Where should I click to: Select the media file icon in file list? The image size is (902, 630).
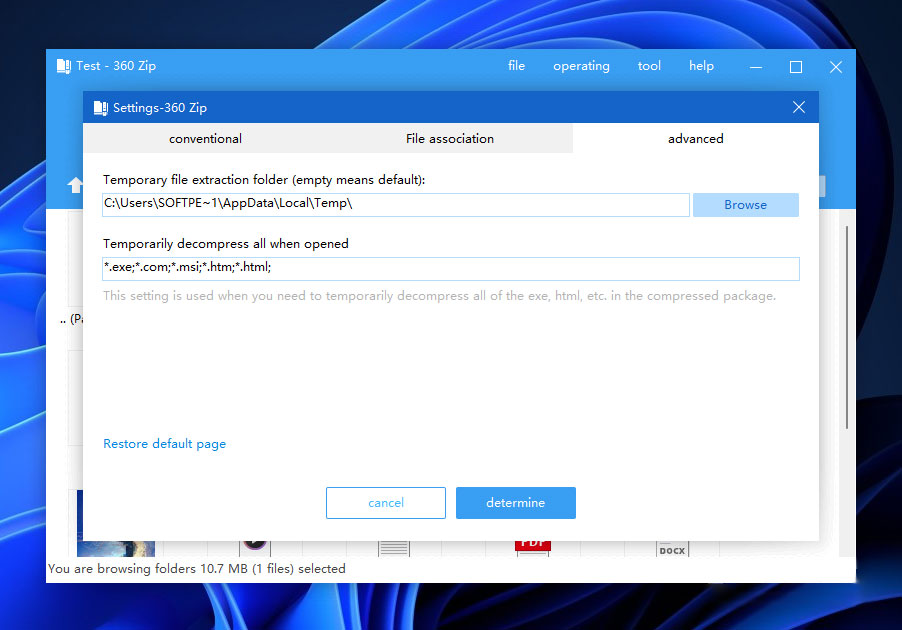click(x=255, y=547)
